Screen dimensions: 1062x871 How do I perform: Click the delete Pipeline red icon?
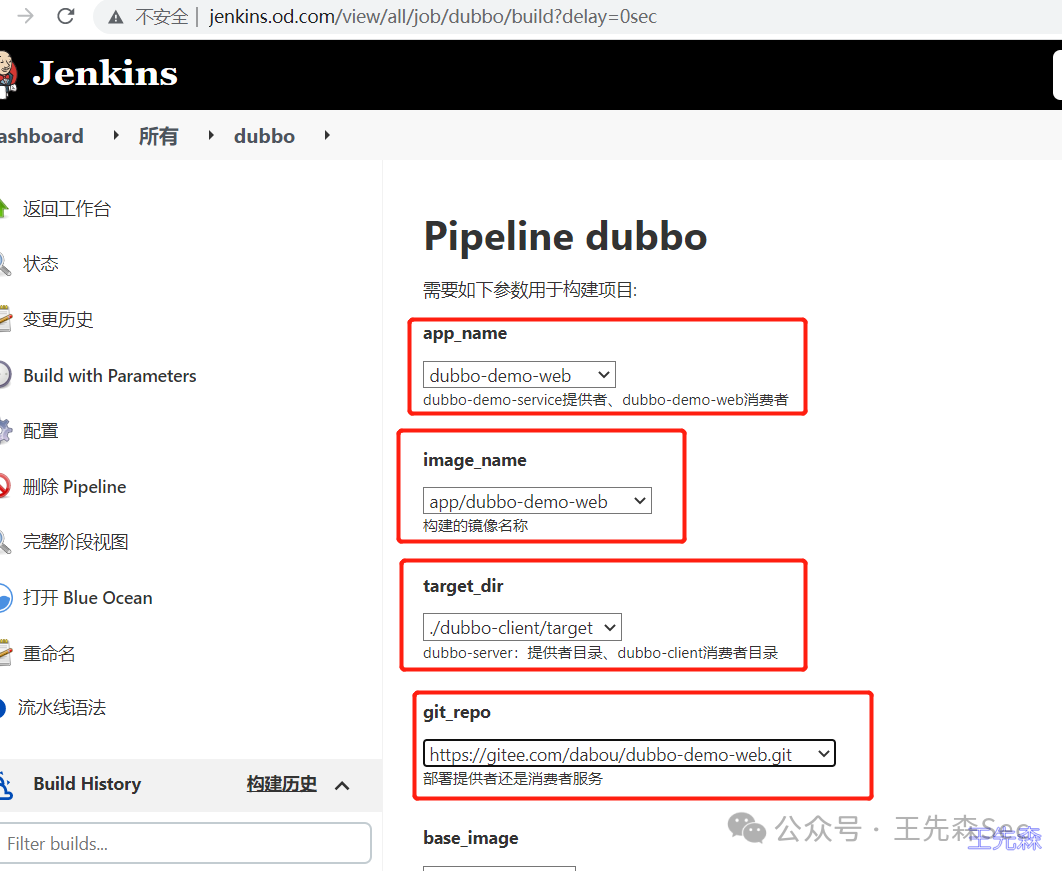coord(5,486)
